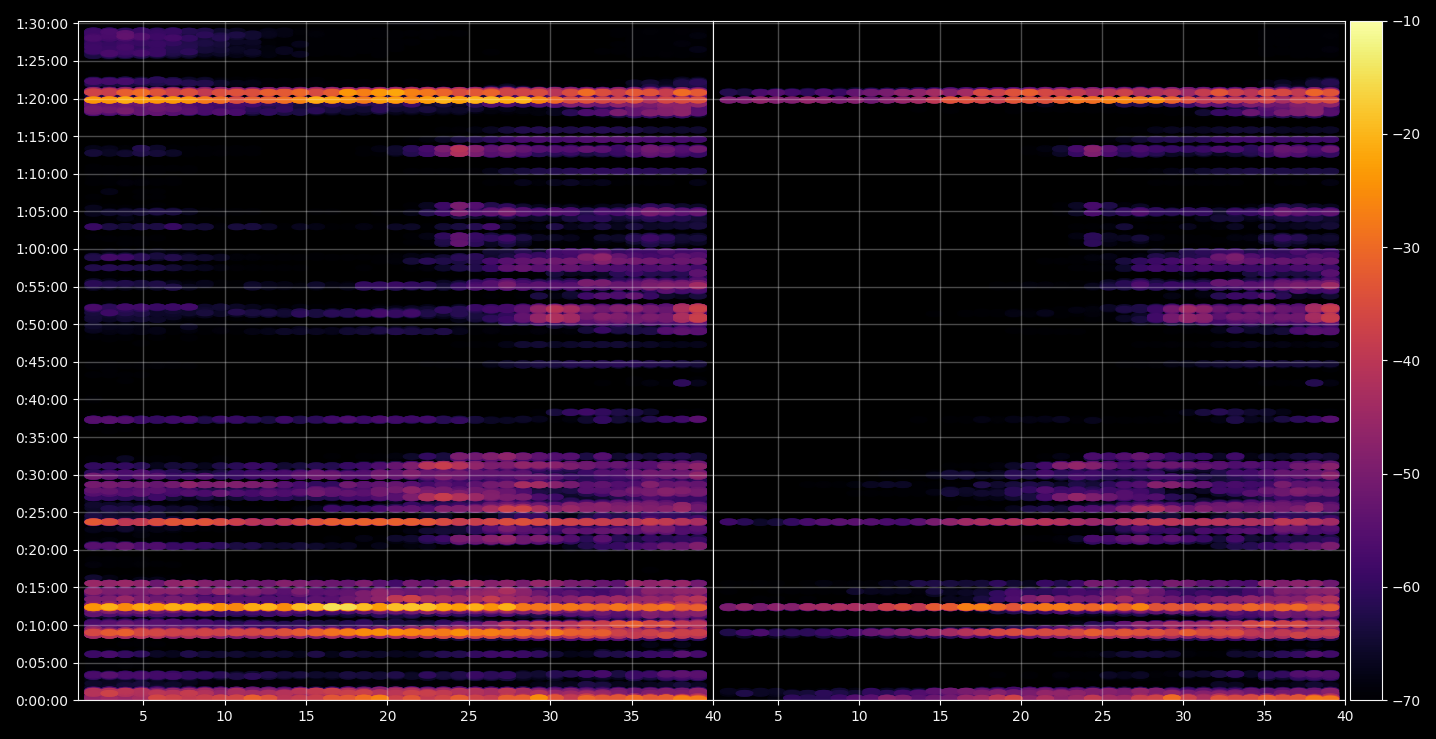The width and height of the screenshot is (1436, 739).
Task: Click x-axis label 5 under the right plot
Action: [x=778, y=716]
